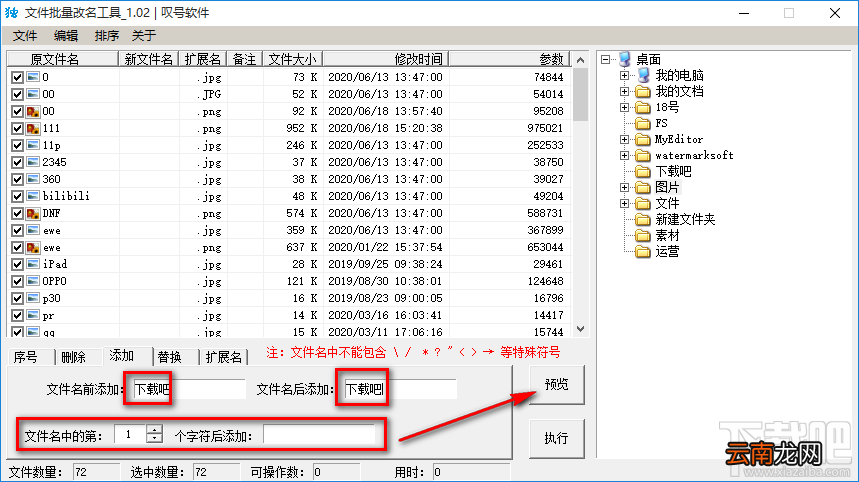
Task: Switch to the 删除 tab
Action: (79, 357)
